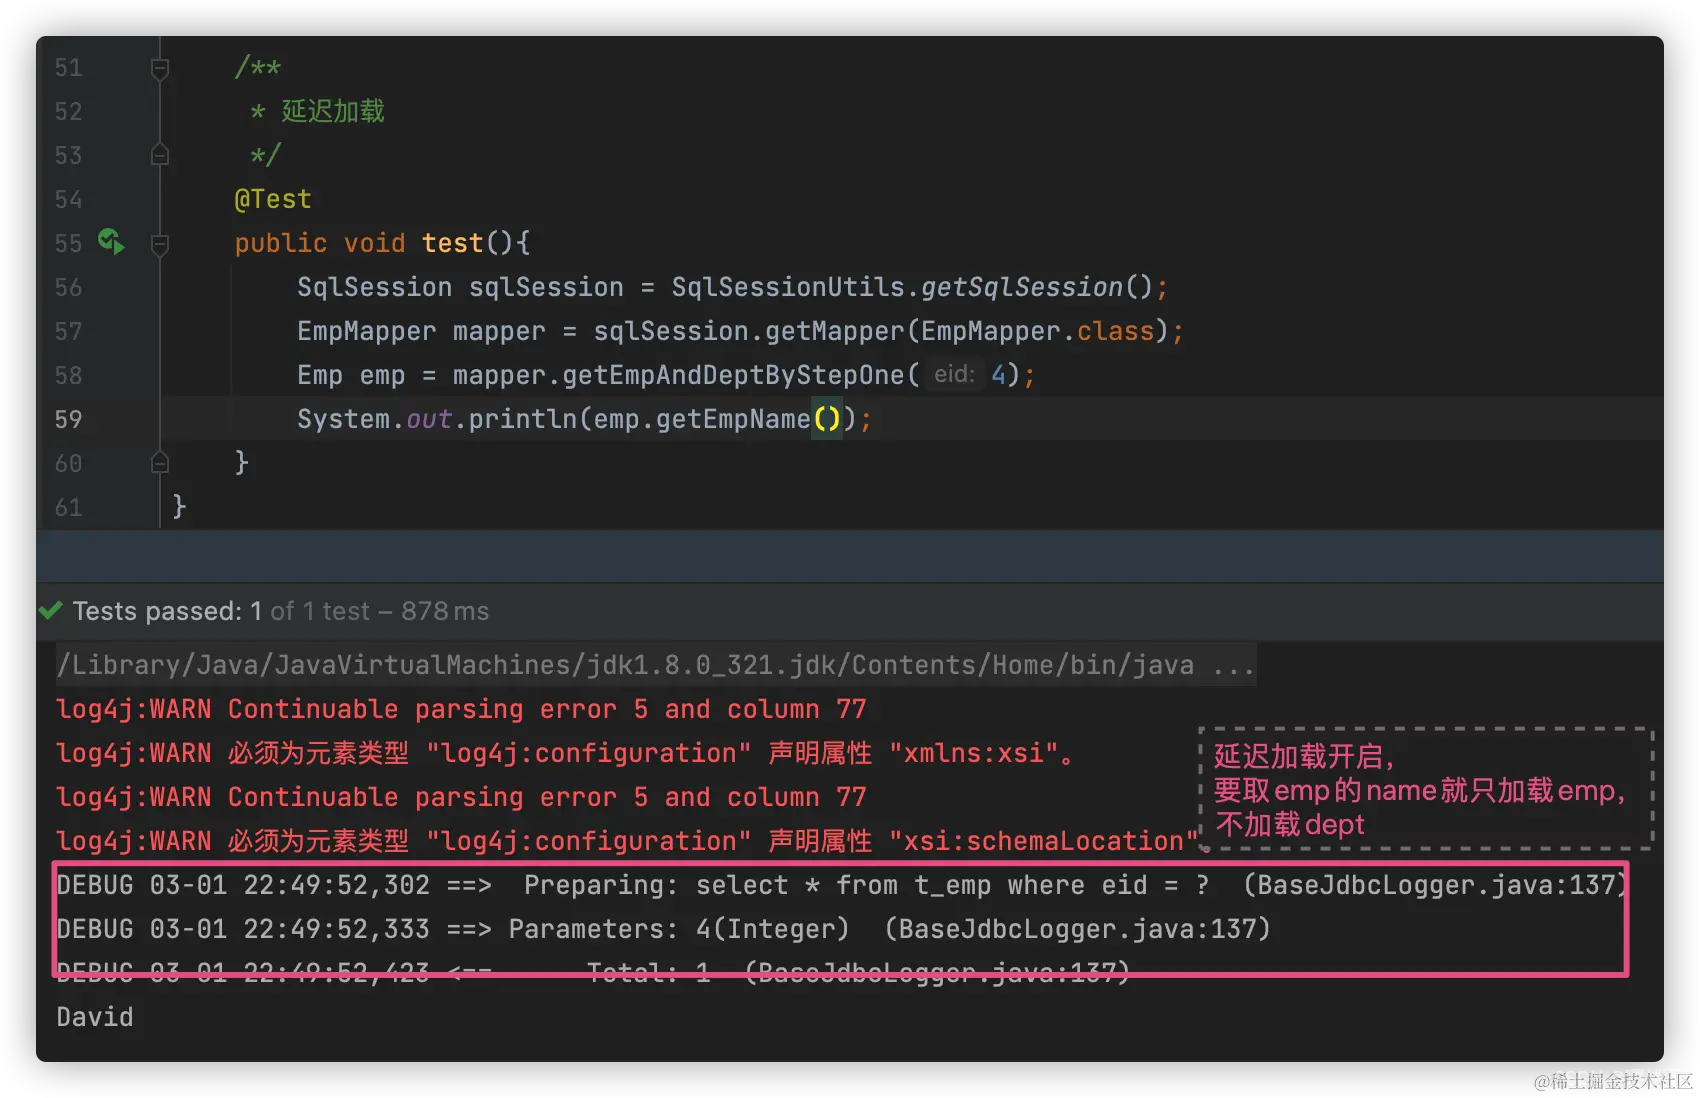The width and height of the screenshot is (1700, 1098).
Task: Expand the collapsed java command line ellipsis
Action: point(1233,666)
